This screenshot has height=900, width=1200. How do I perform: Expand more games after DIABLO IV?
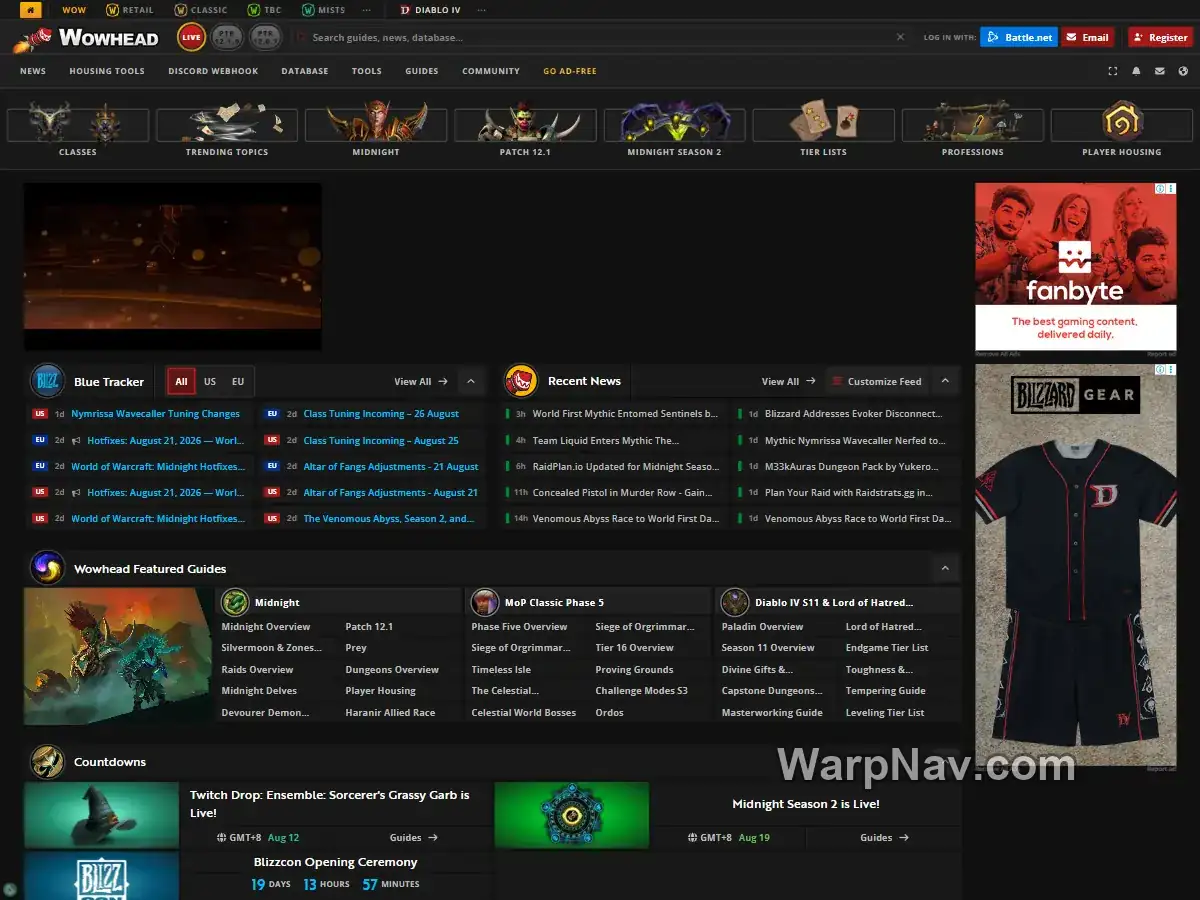click(x=482, y=10)
